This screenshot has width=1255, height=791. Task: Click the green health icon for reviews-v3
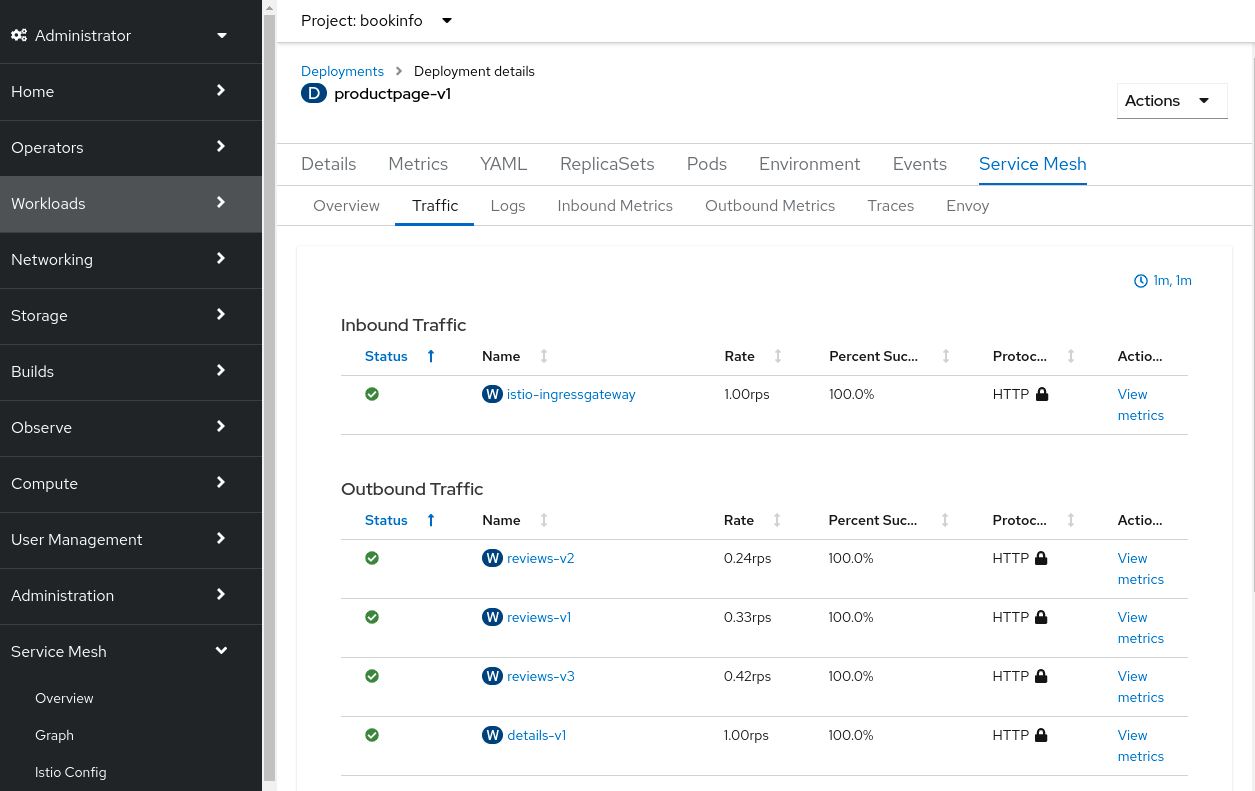pos(372,676)
